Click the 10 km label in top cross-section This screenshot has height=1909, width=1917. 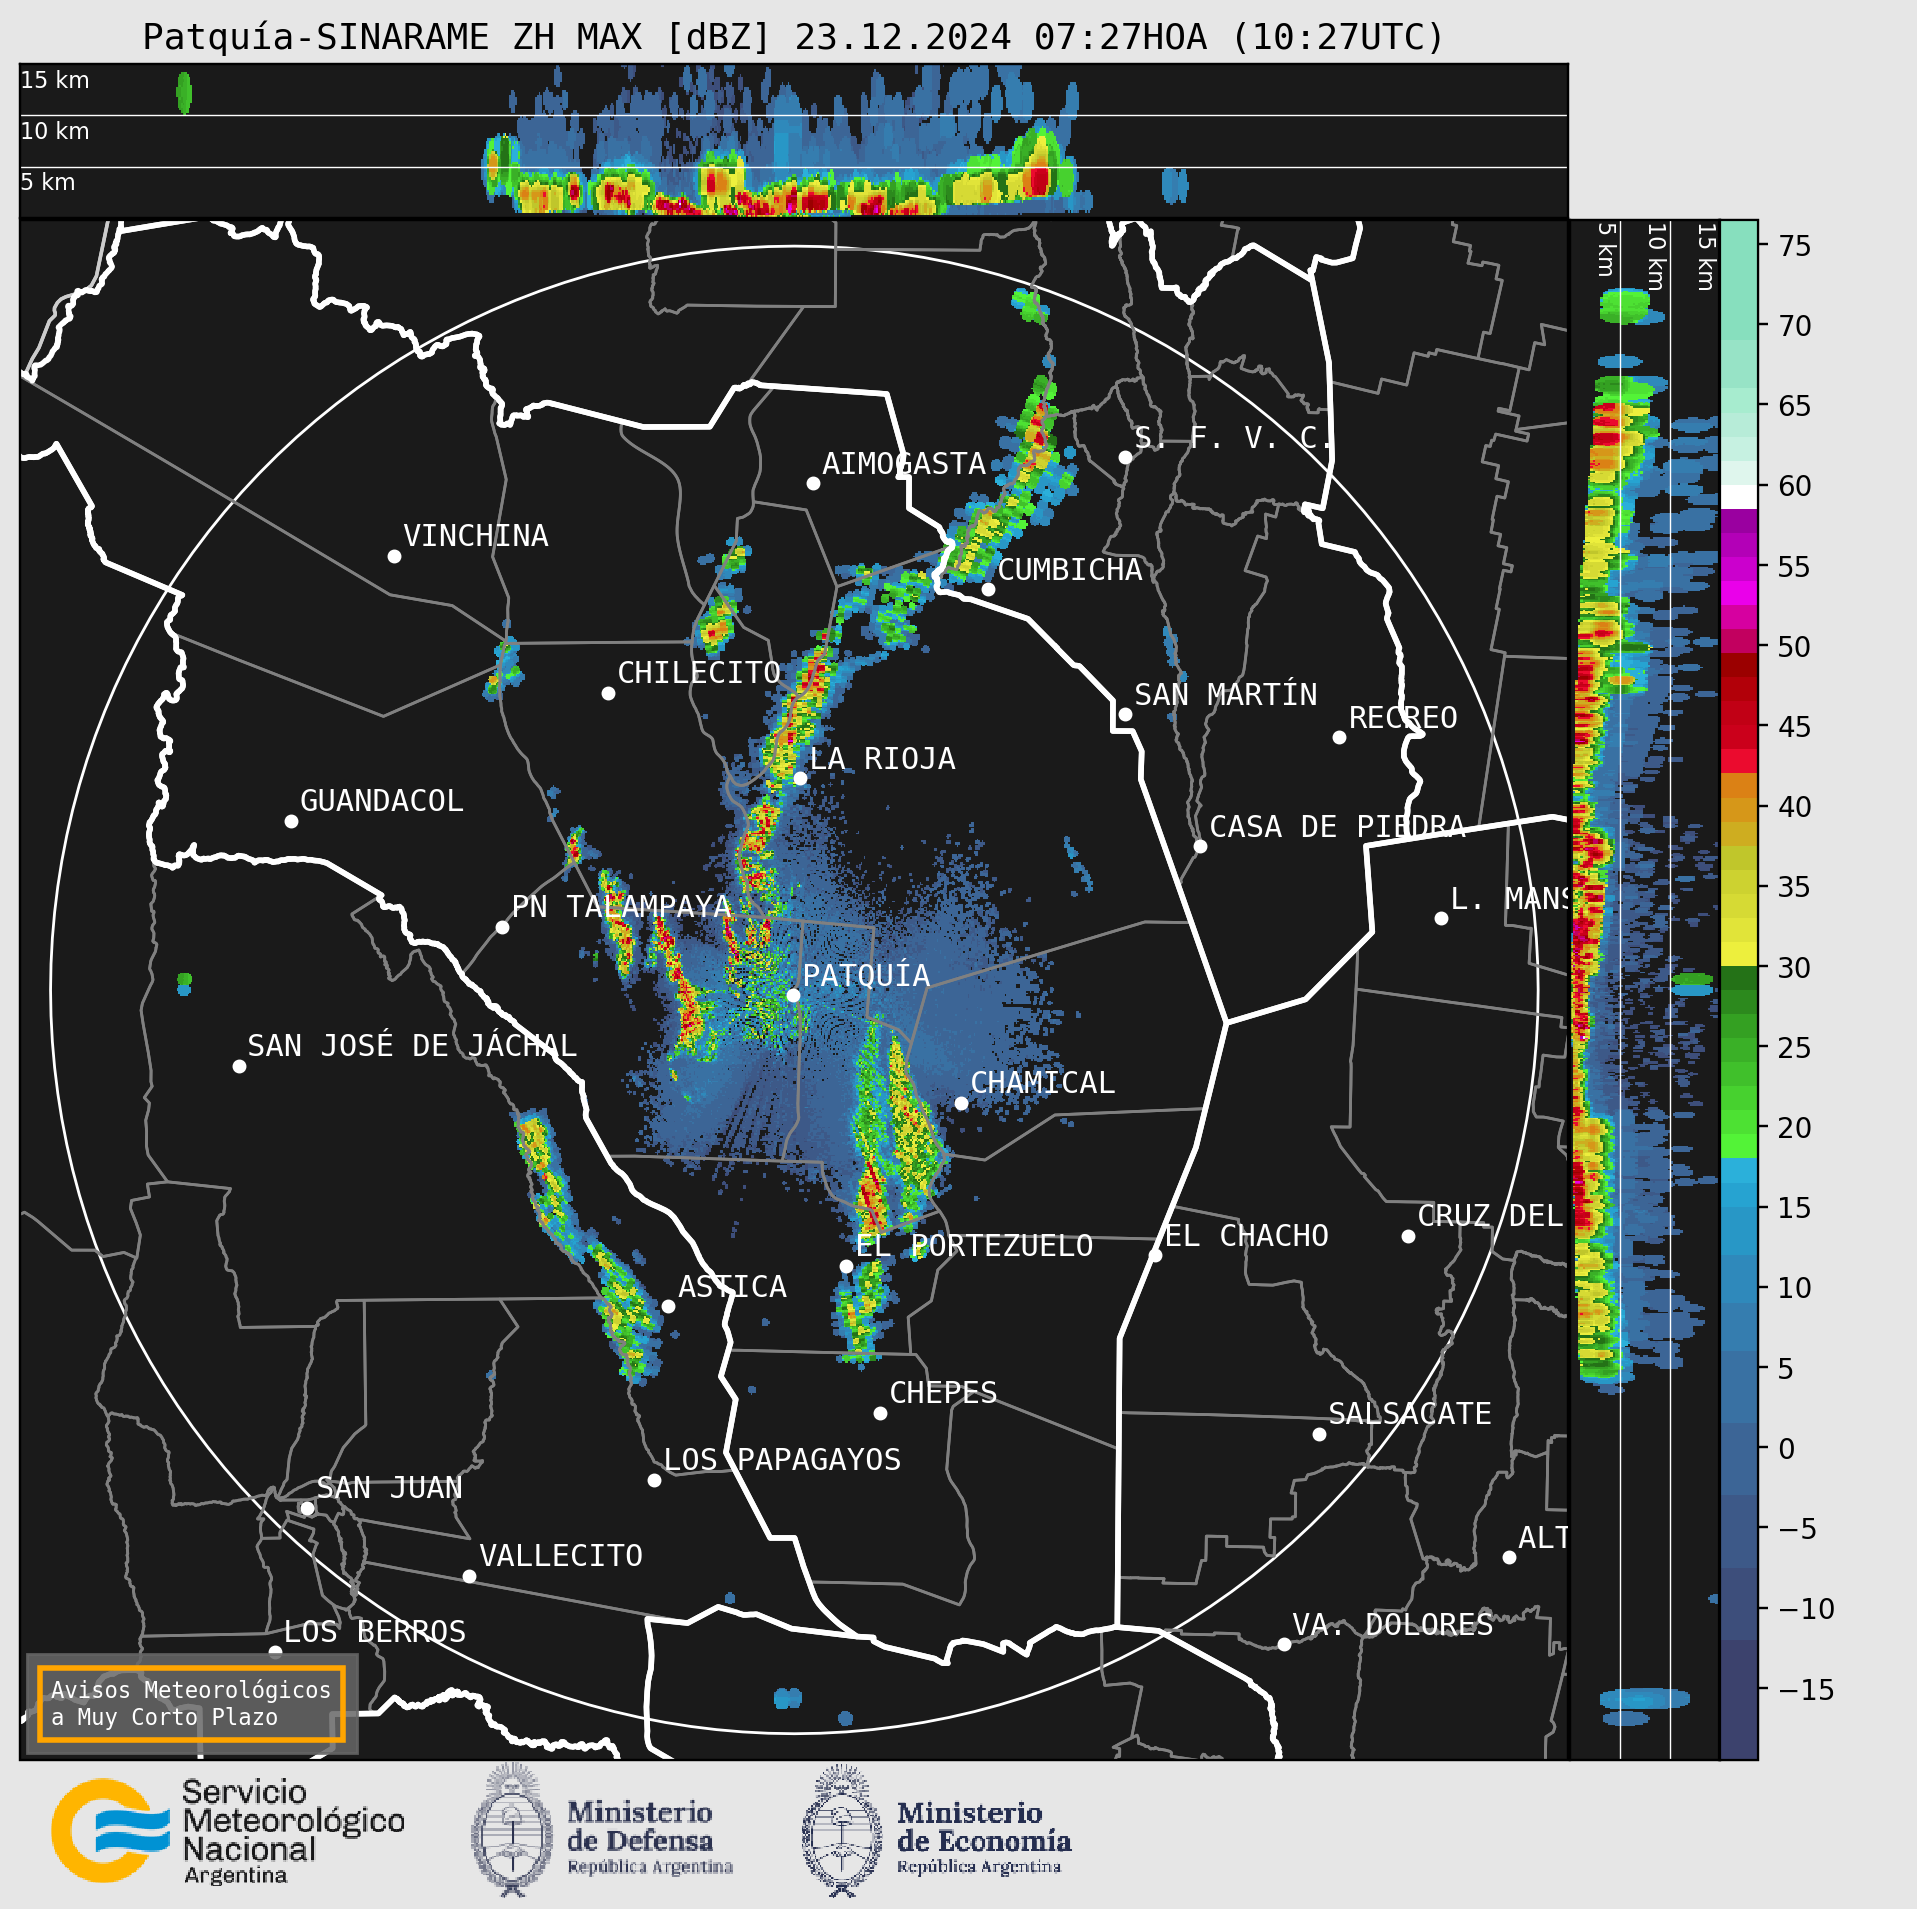pyautogui.click(x=55, y=131)
